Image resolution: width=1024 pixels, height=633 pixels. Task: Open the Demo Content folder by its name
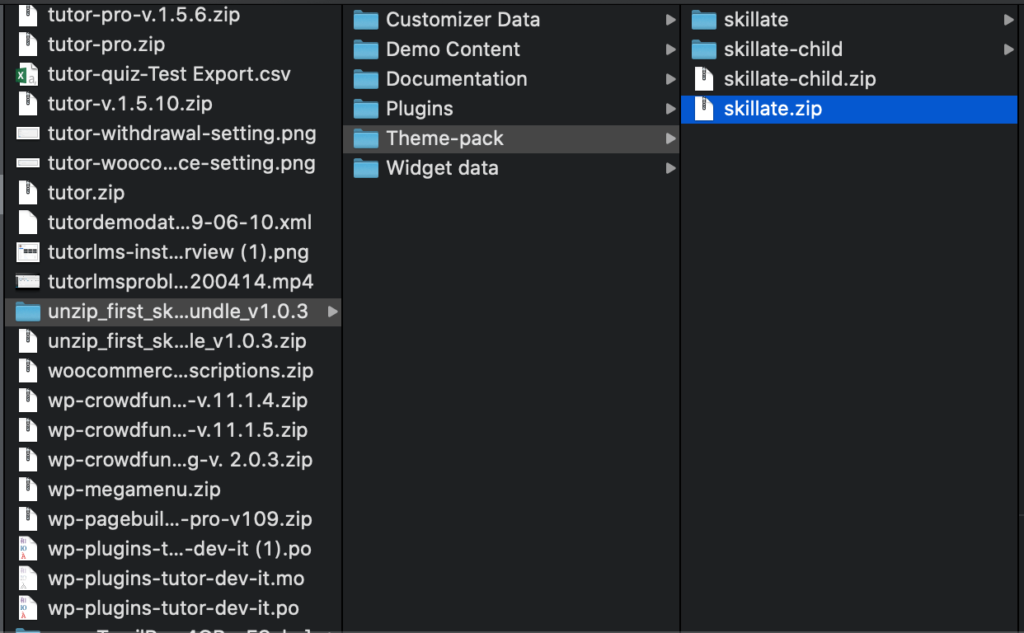453,49
